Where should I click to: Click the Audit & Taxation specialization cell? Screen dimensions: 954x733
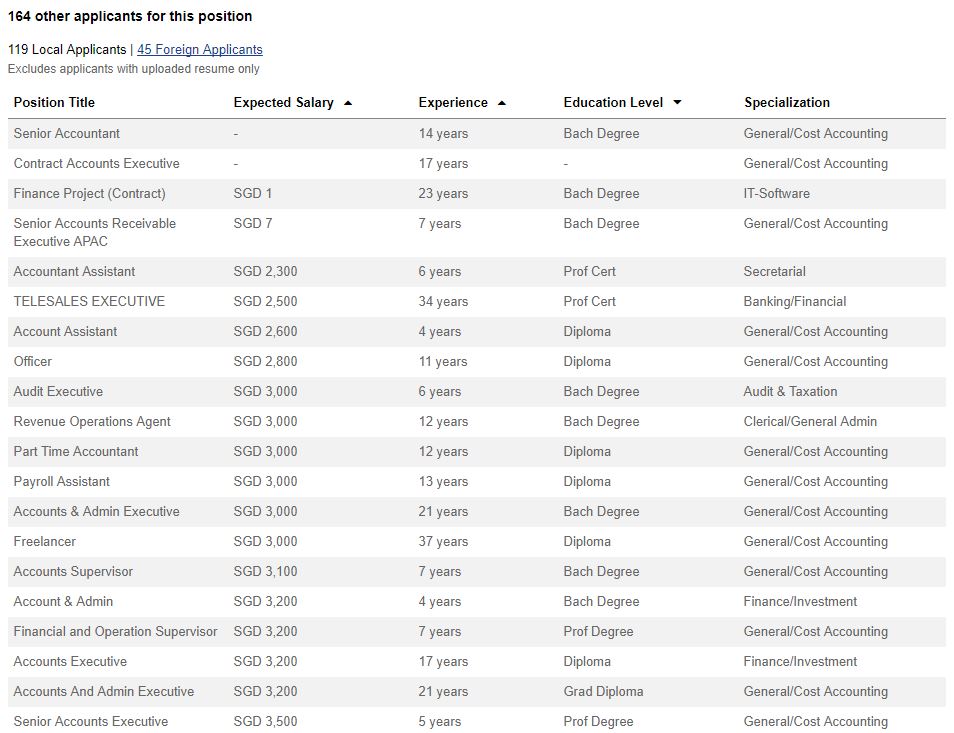click(790, 392)
